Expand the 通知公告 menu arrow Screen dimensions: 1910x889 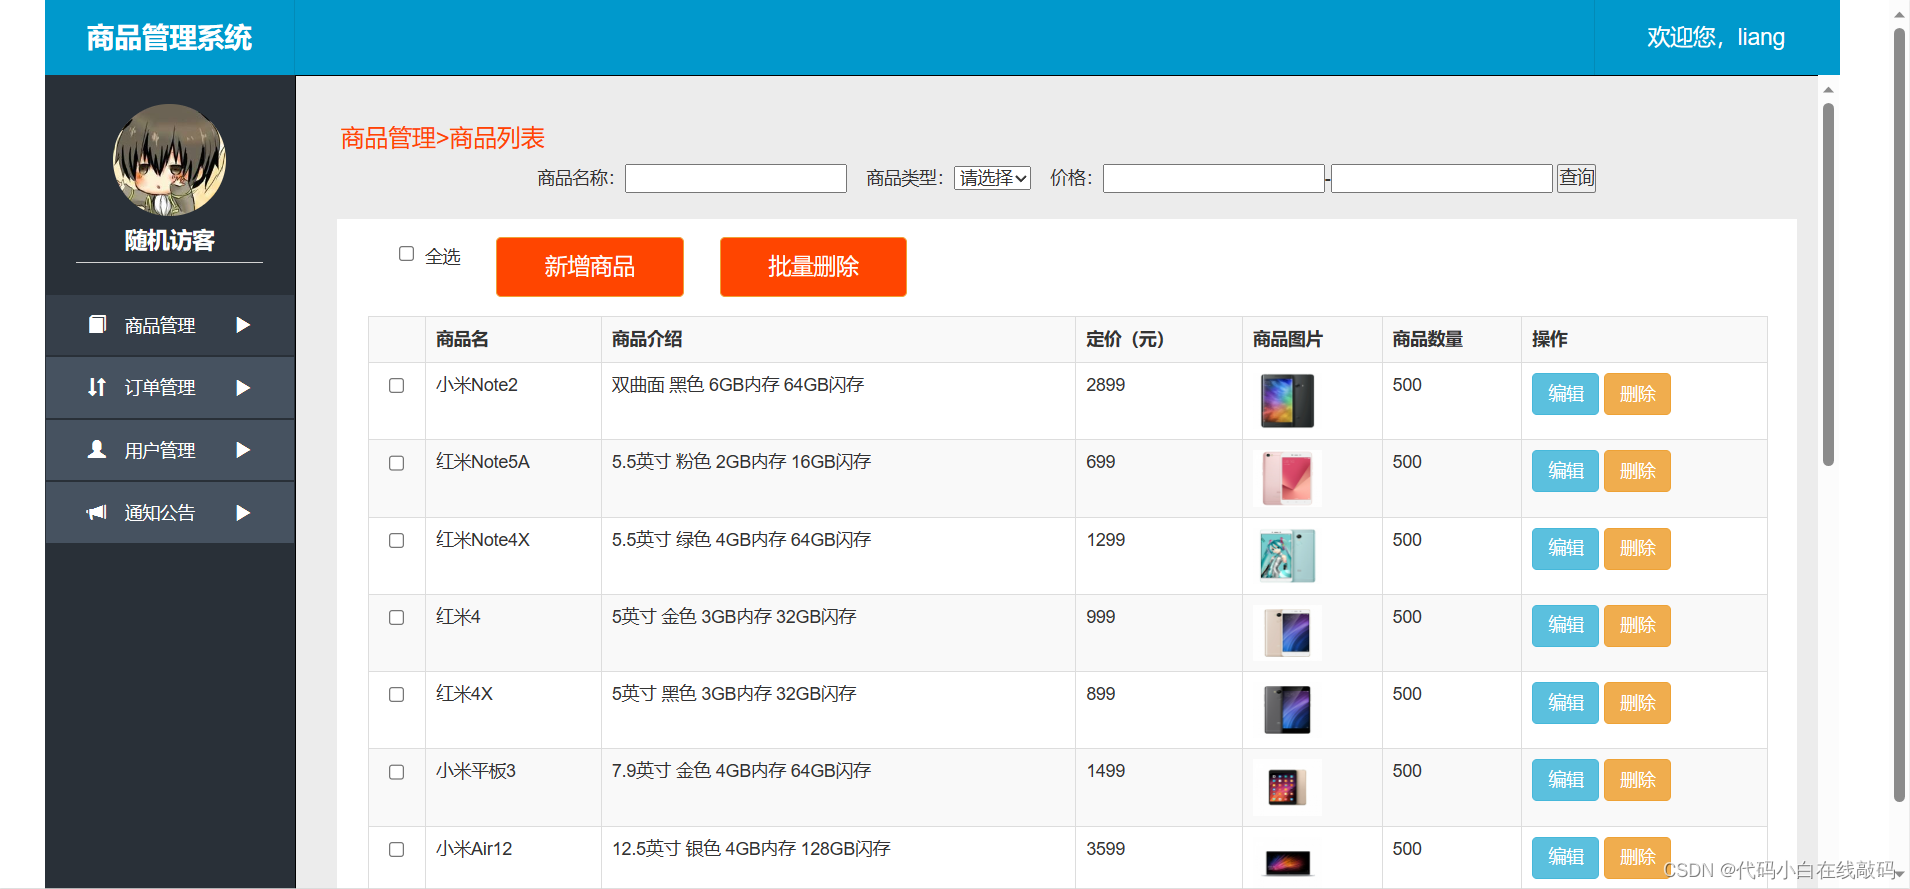pyautogui.click(x=243, y=513)
